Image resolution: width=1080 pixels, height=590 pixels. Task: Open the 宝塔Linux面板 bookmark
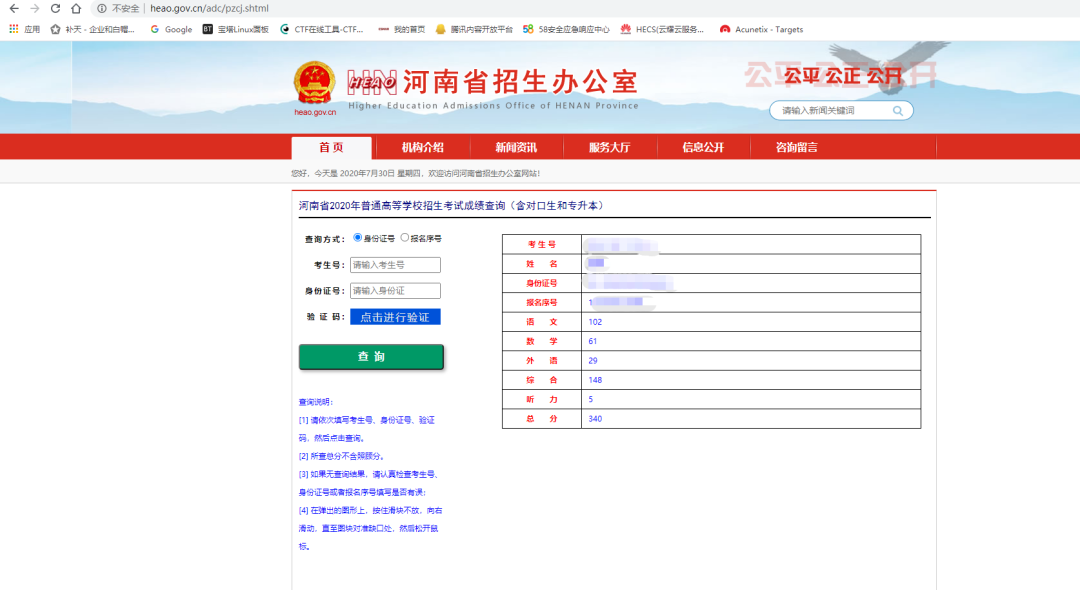click(236, 29)
